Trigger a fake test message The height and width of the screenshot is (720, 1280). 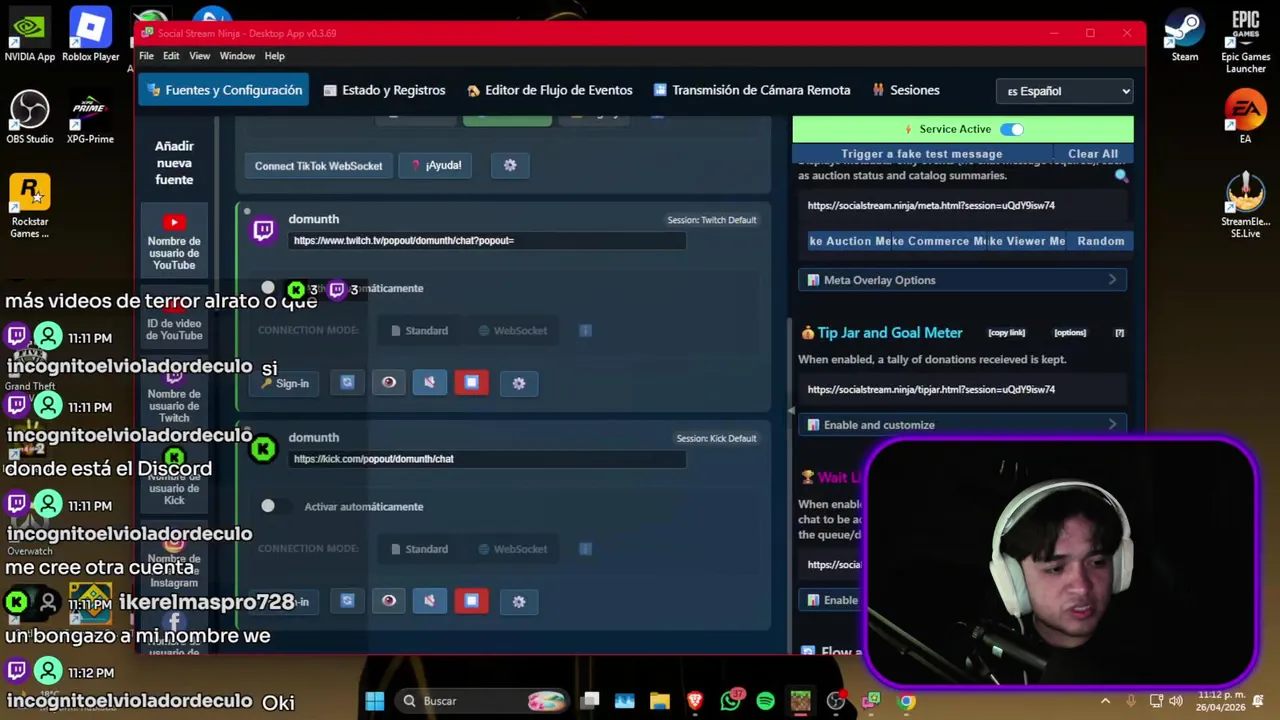[921, 154]
